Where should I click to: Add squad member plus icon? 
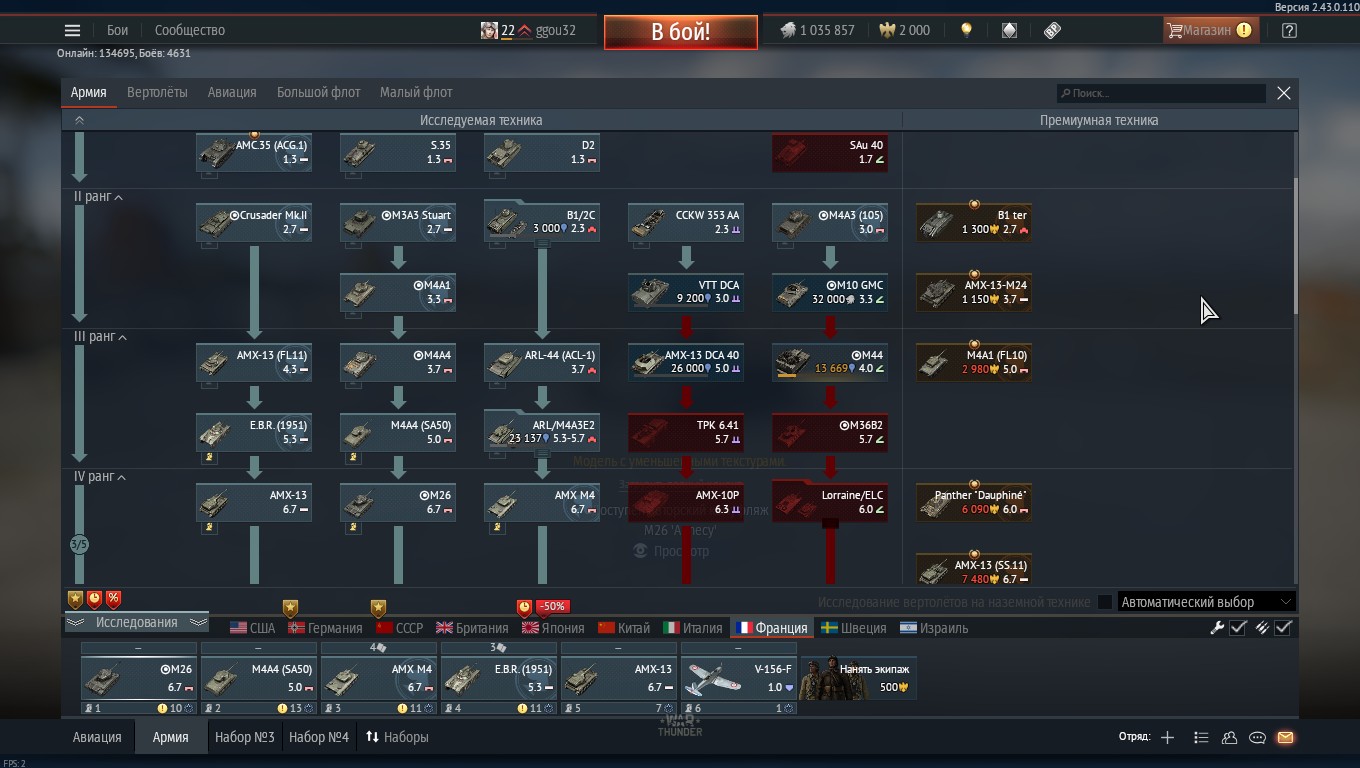tap(1167, 737)
